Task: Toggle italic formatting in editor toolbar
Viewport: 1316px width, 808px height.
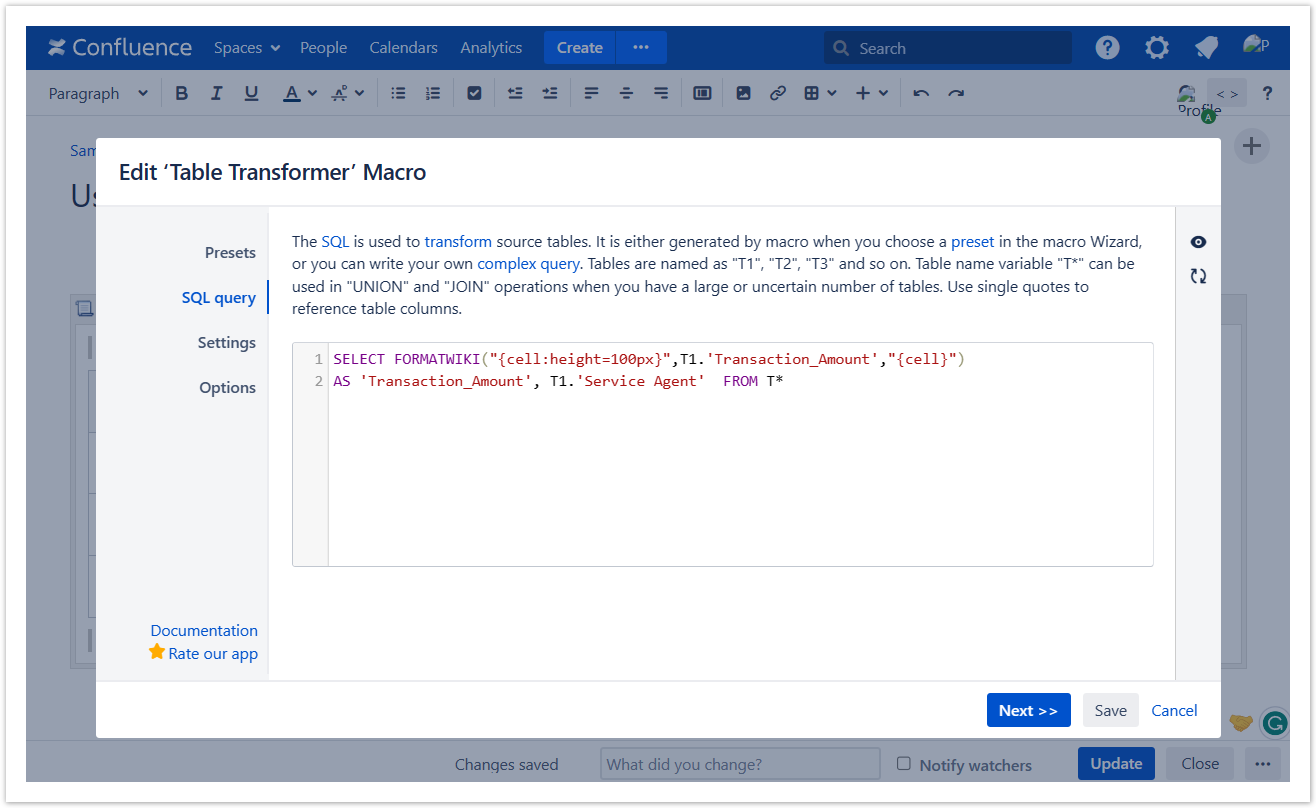Action: click(216, 93)
